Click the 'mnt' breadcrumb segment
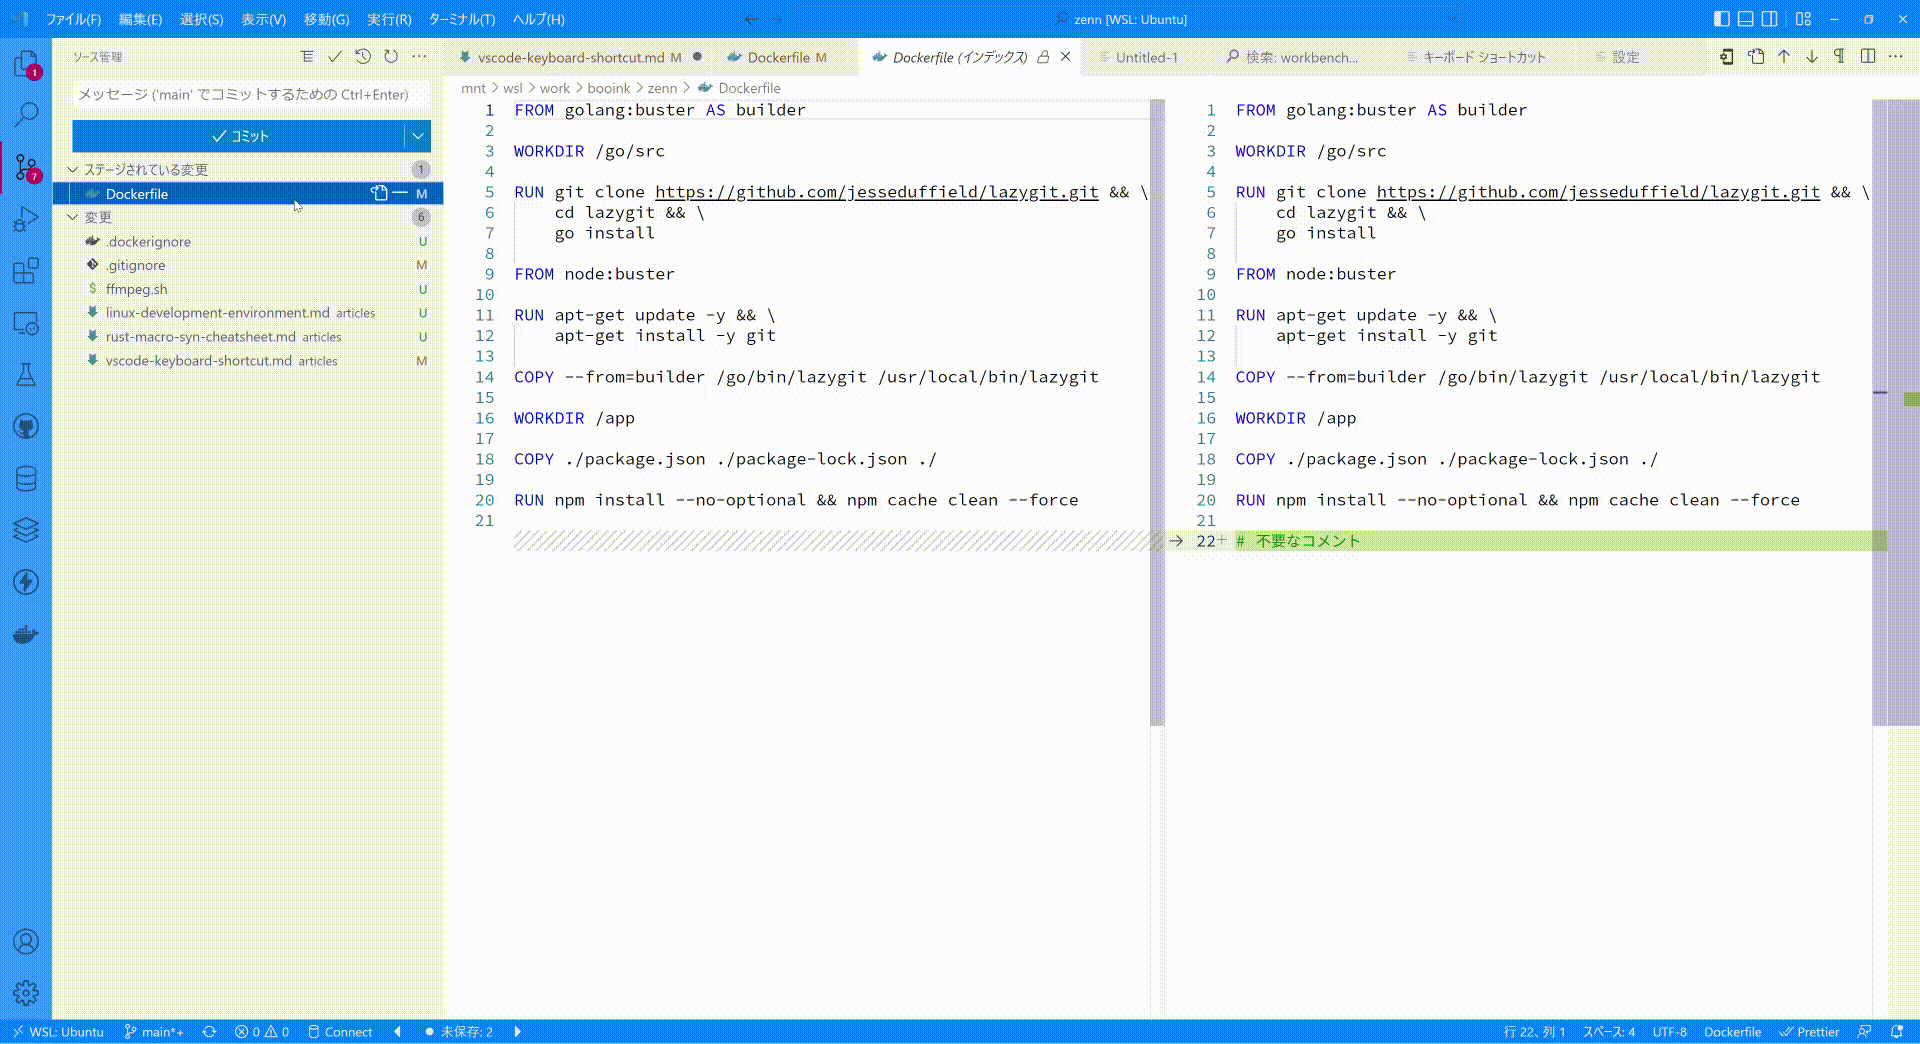The height and width of the screenshot is (1044, 1920). (473, 88)
